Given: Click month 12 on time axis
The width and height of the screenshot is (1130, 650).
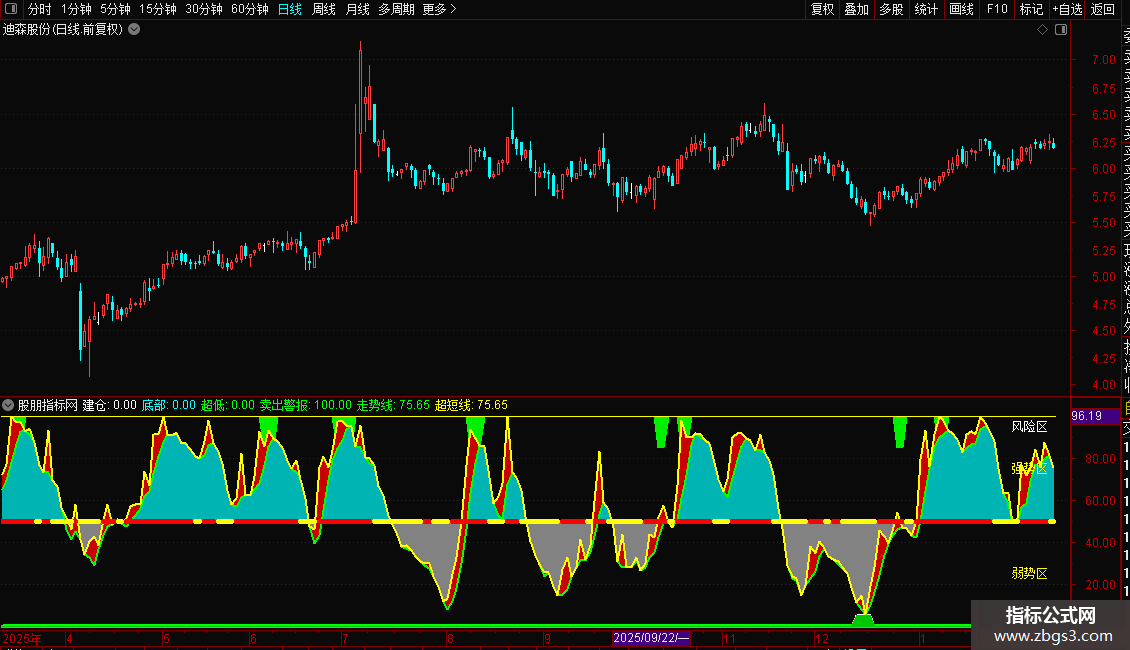Looking at the screenshot, I should (x=822, y=638).
